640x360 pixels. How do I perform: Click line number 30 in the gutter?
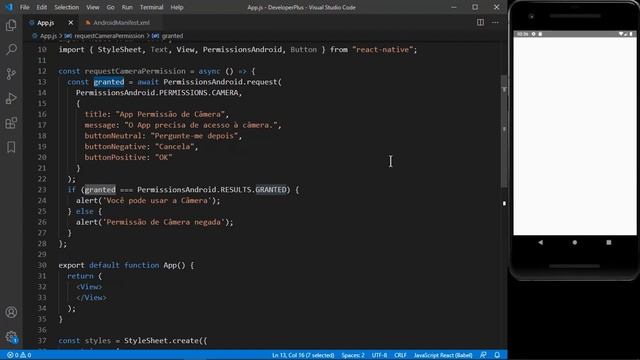(42, 265)
